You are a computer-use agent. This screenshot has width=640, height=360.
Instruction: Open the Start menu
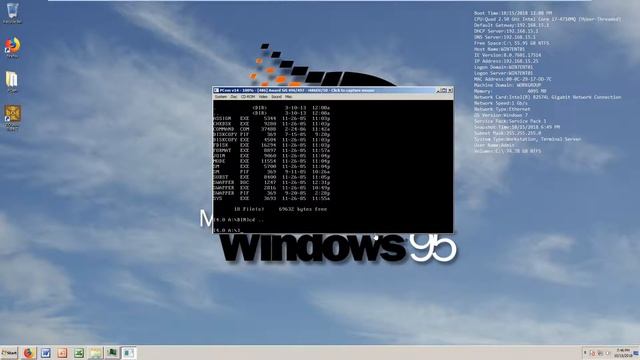(x=9, y=353)
